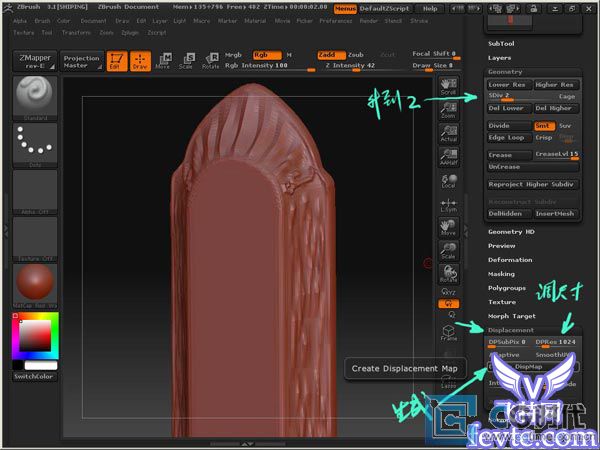The height and width of the screenshot is (450, 600).
Task: Activate the Edit mode icon
Action: point(117,61)
